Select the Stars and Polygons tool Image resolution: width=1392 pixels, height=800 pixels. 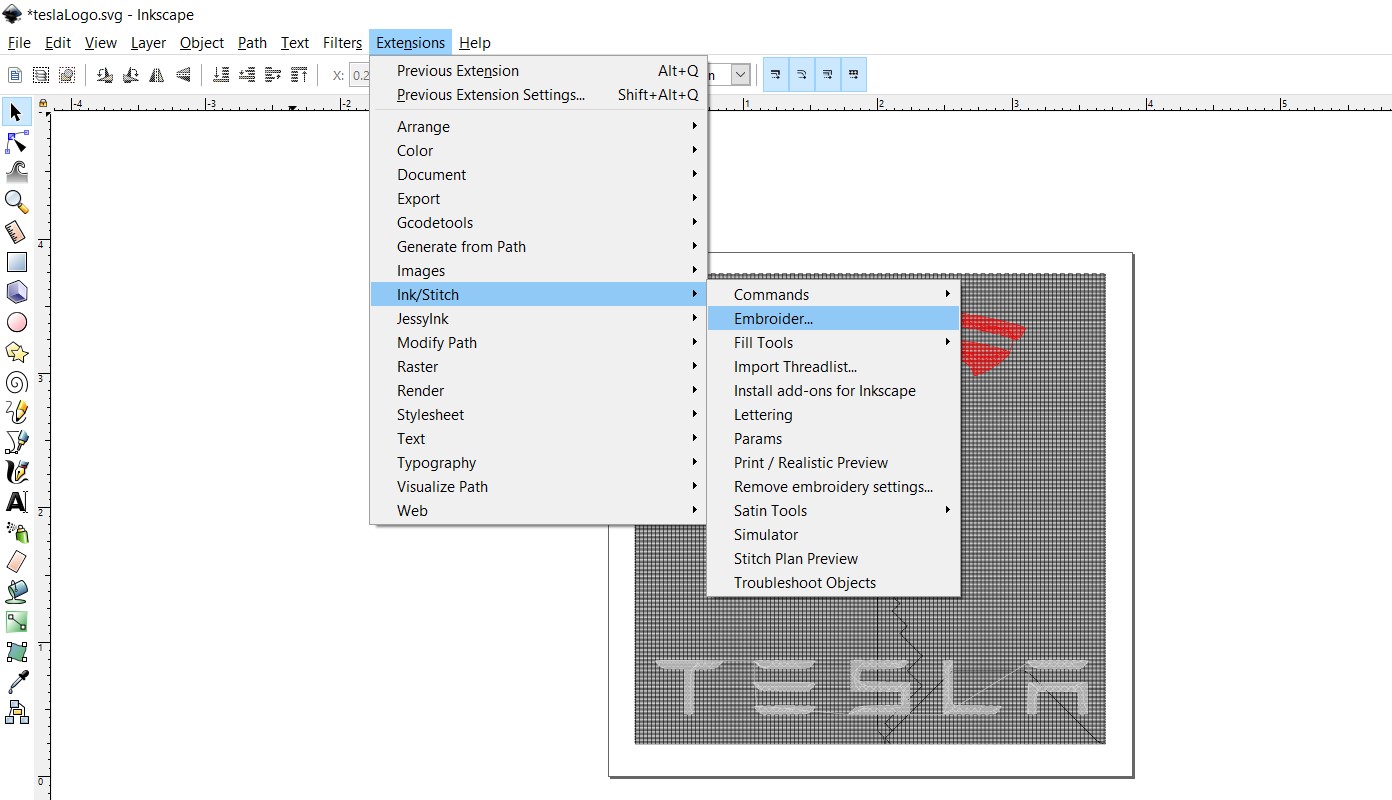16,352
